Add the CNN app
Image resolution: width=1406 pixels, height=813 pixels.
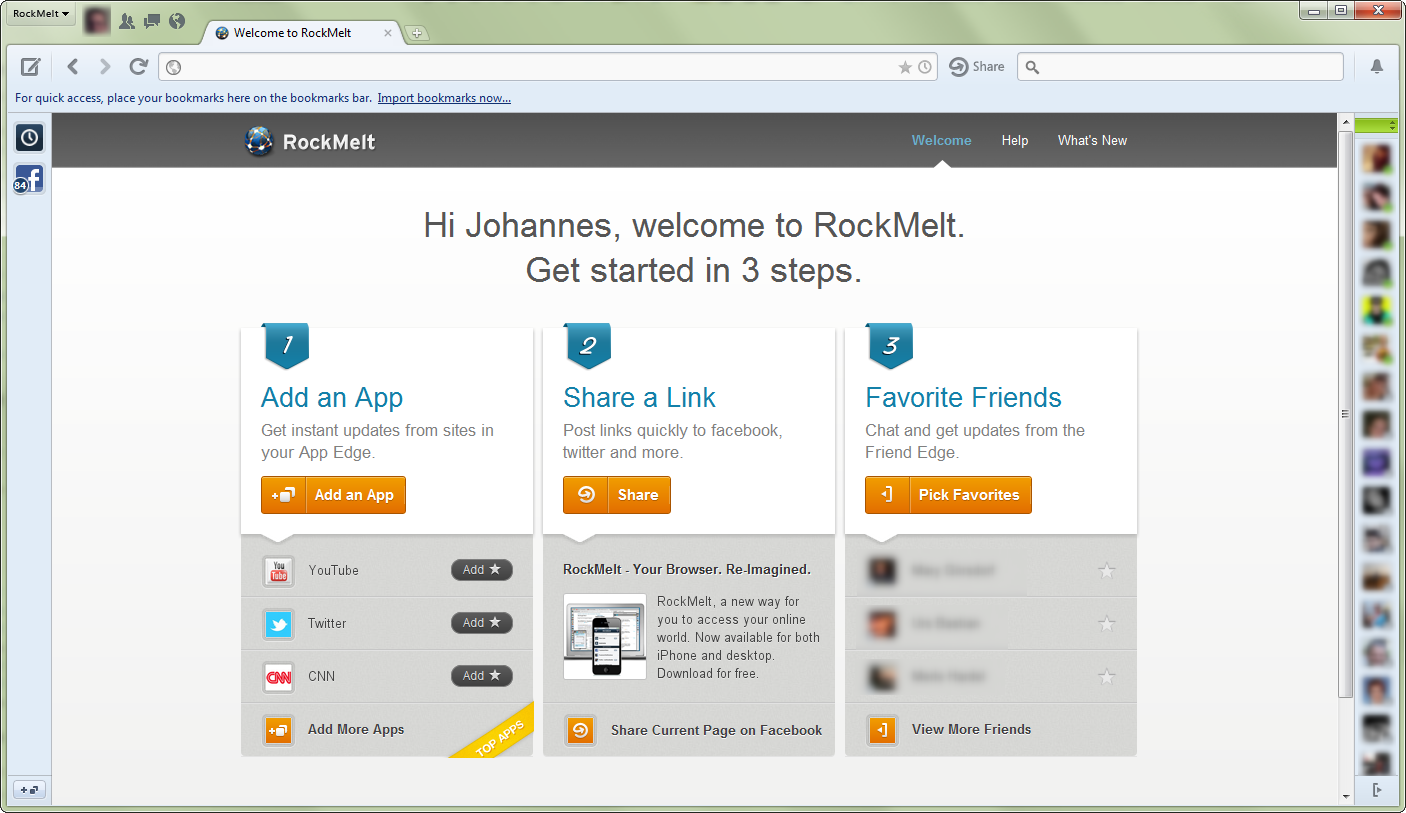[x=482, y=676]
